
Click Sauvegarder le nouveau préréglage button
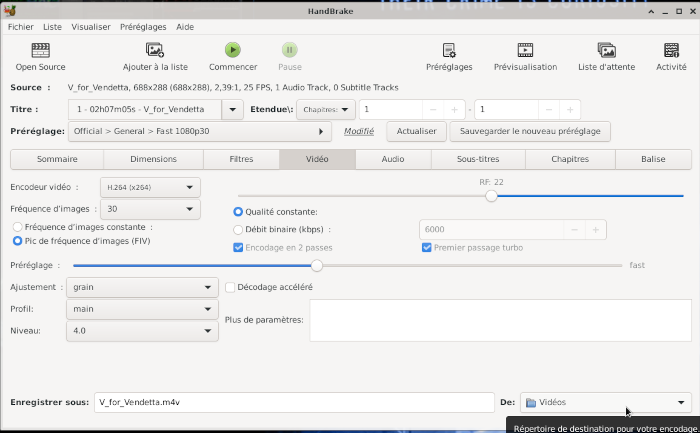point(529,131)
